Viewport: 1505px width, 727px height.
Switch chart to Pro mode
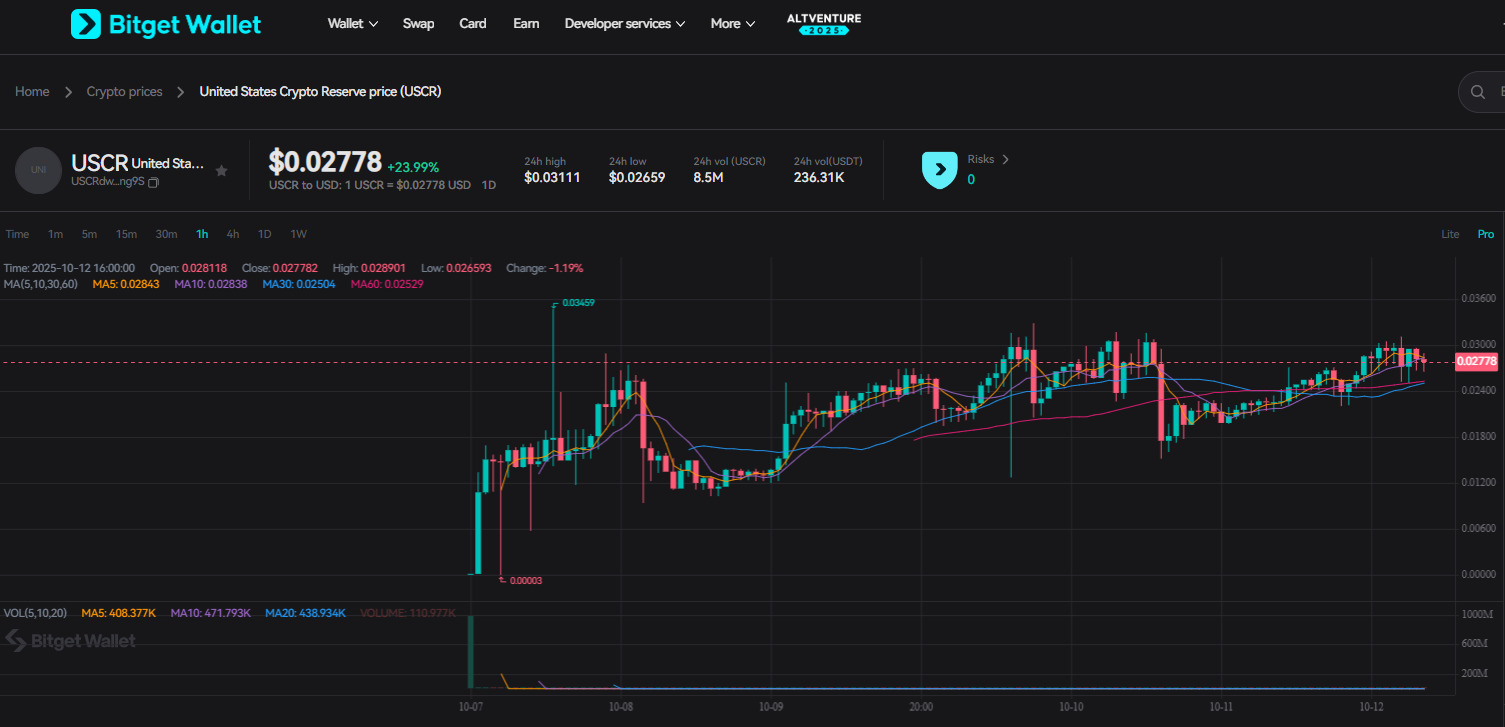tap(1486, 234)
